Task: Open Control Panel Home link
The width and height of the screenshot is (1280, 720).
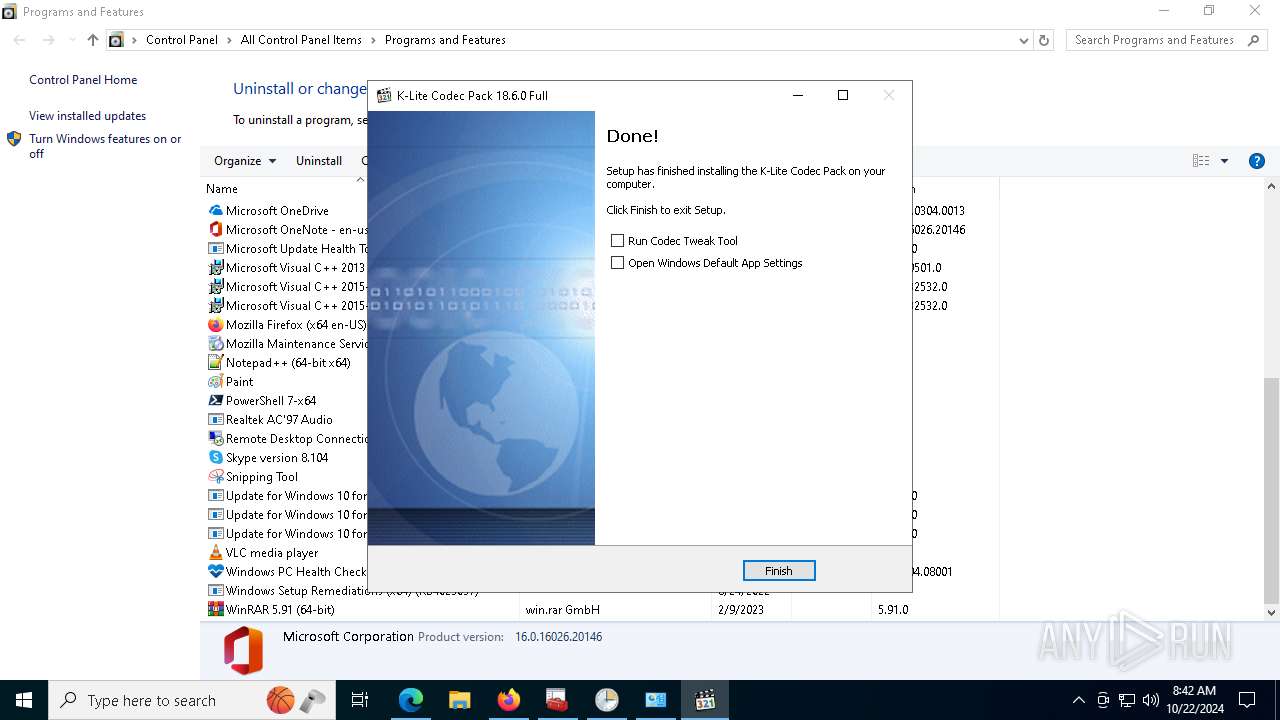Action: click(83, 80)
